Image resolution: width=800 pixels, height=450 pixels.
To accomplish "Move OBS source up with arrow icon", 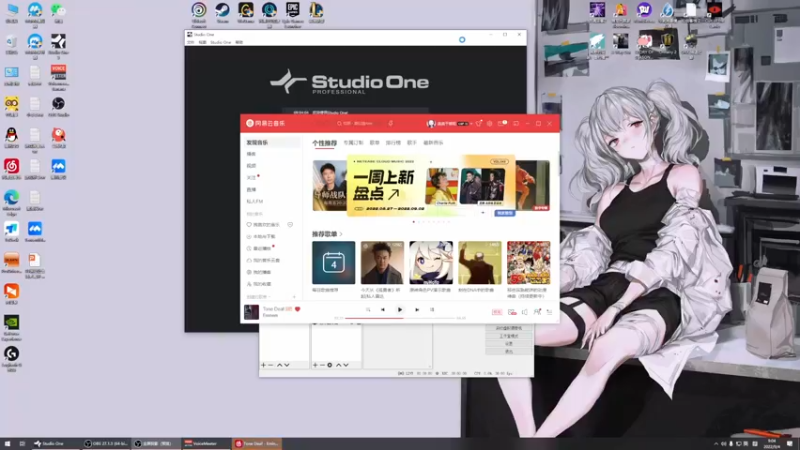I will point(338,365).
